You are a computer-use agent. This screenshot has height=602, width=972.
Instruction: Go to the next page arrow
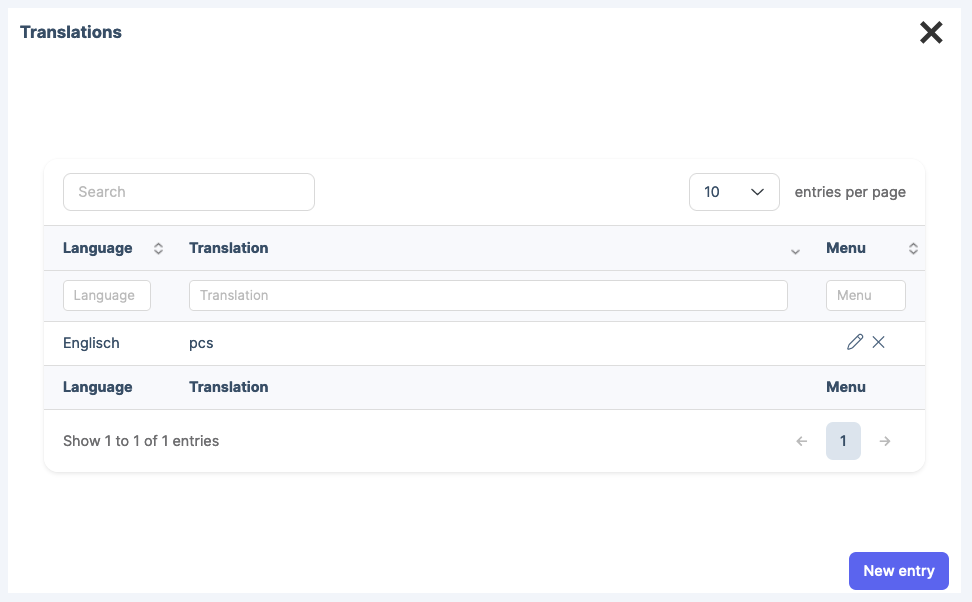coord(885,441)
